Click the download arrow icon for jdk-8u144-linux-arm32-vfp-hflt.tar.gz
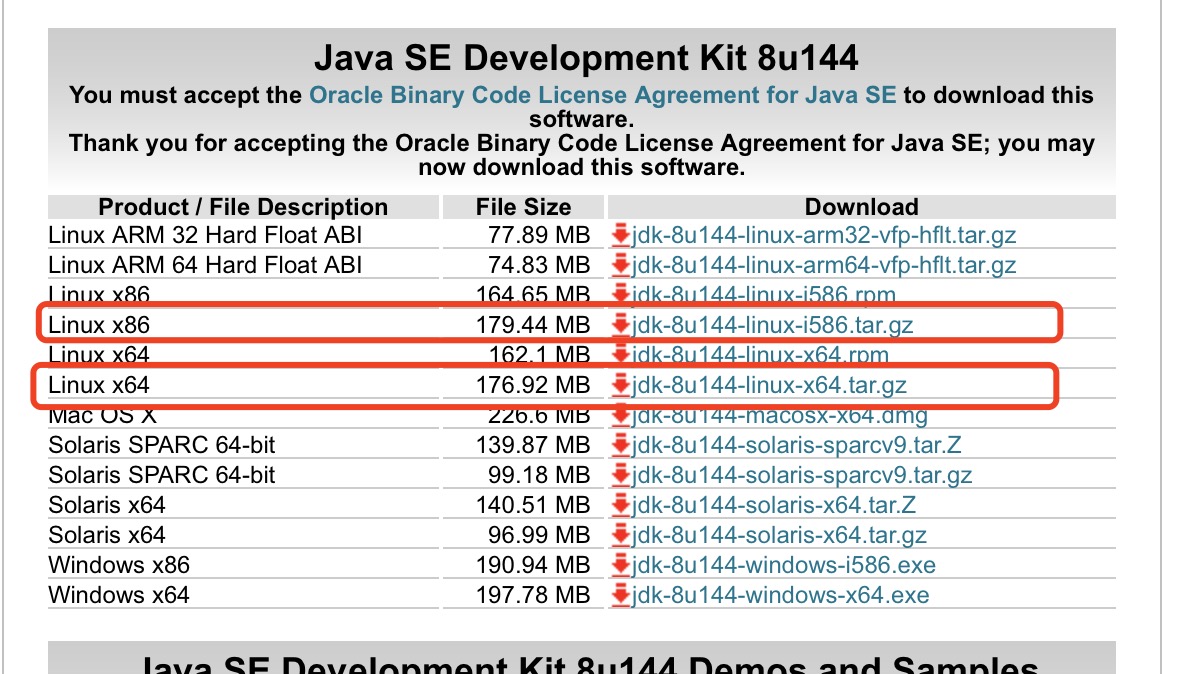 click(621, 235)
